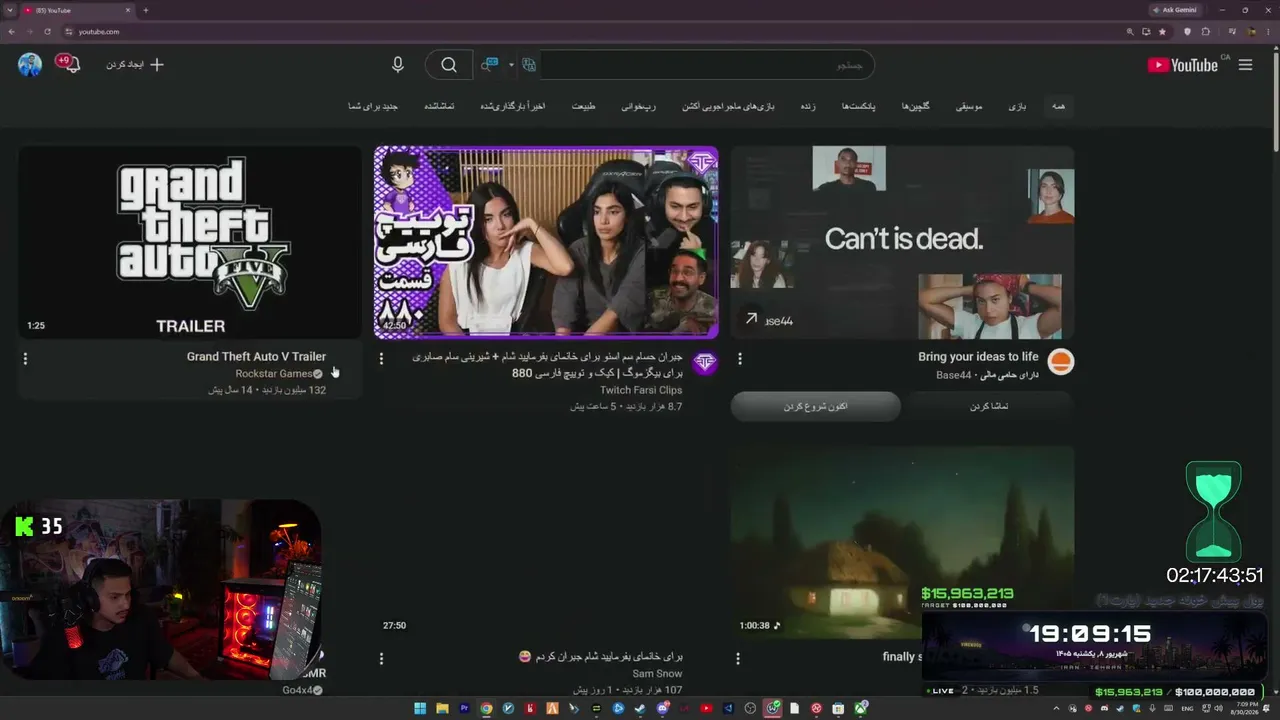Select the همه filter chip
Image resolution: width=1280 pixels, height=720 pixels.
click(x=1058, y=106)
